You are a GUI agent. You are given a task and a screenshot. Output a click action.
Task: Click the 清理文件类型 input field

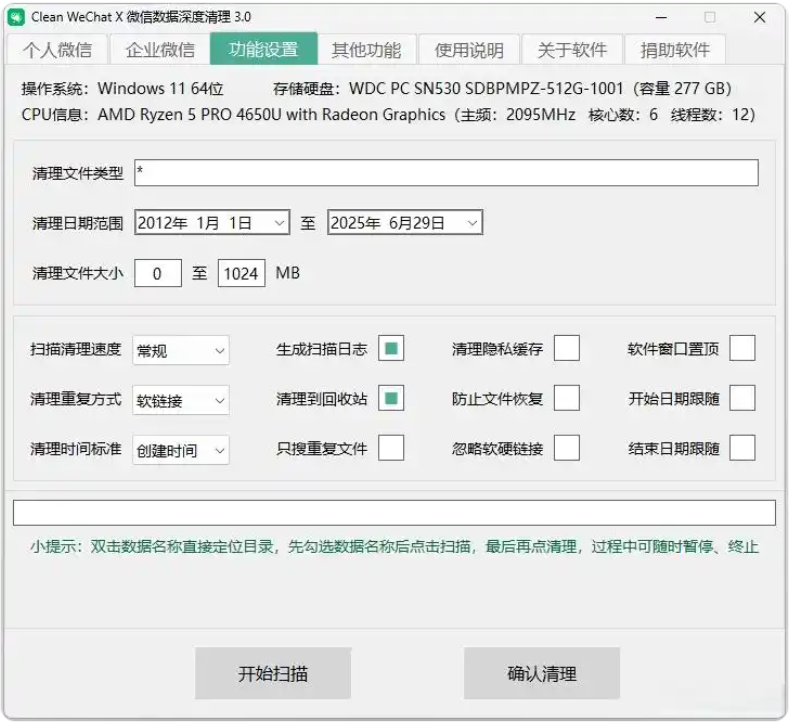pyautogui.click(x=446, y=173)
